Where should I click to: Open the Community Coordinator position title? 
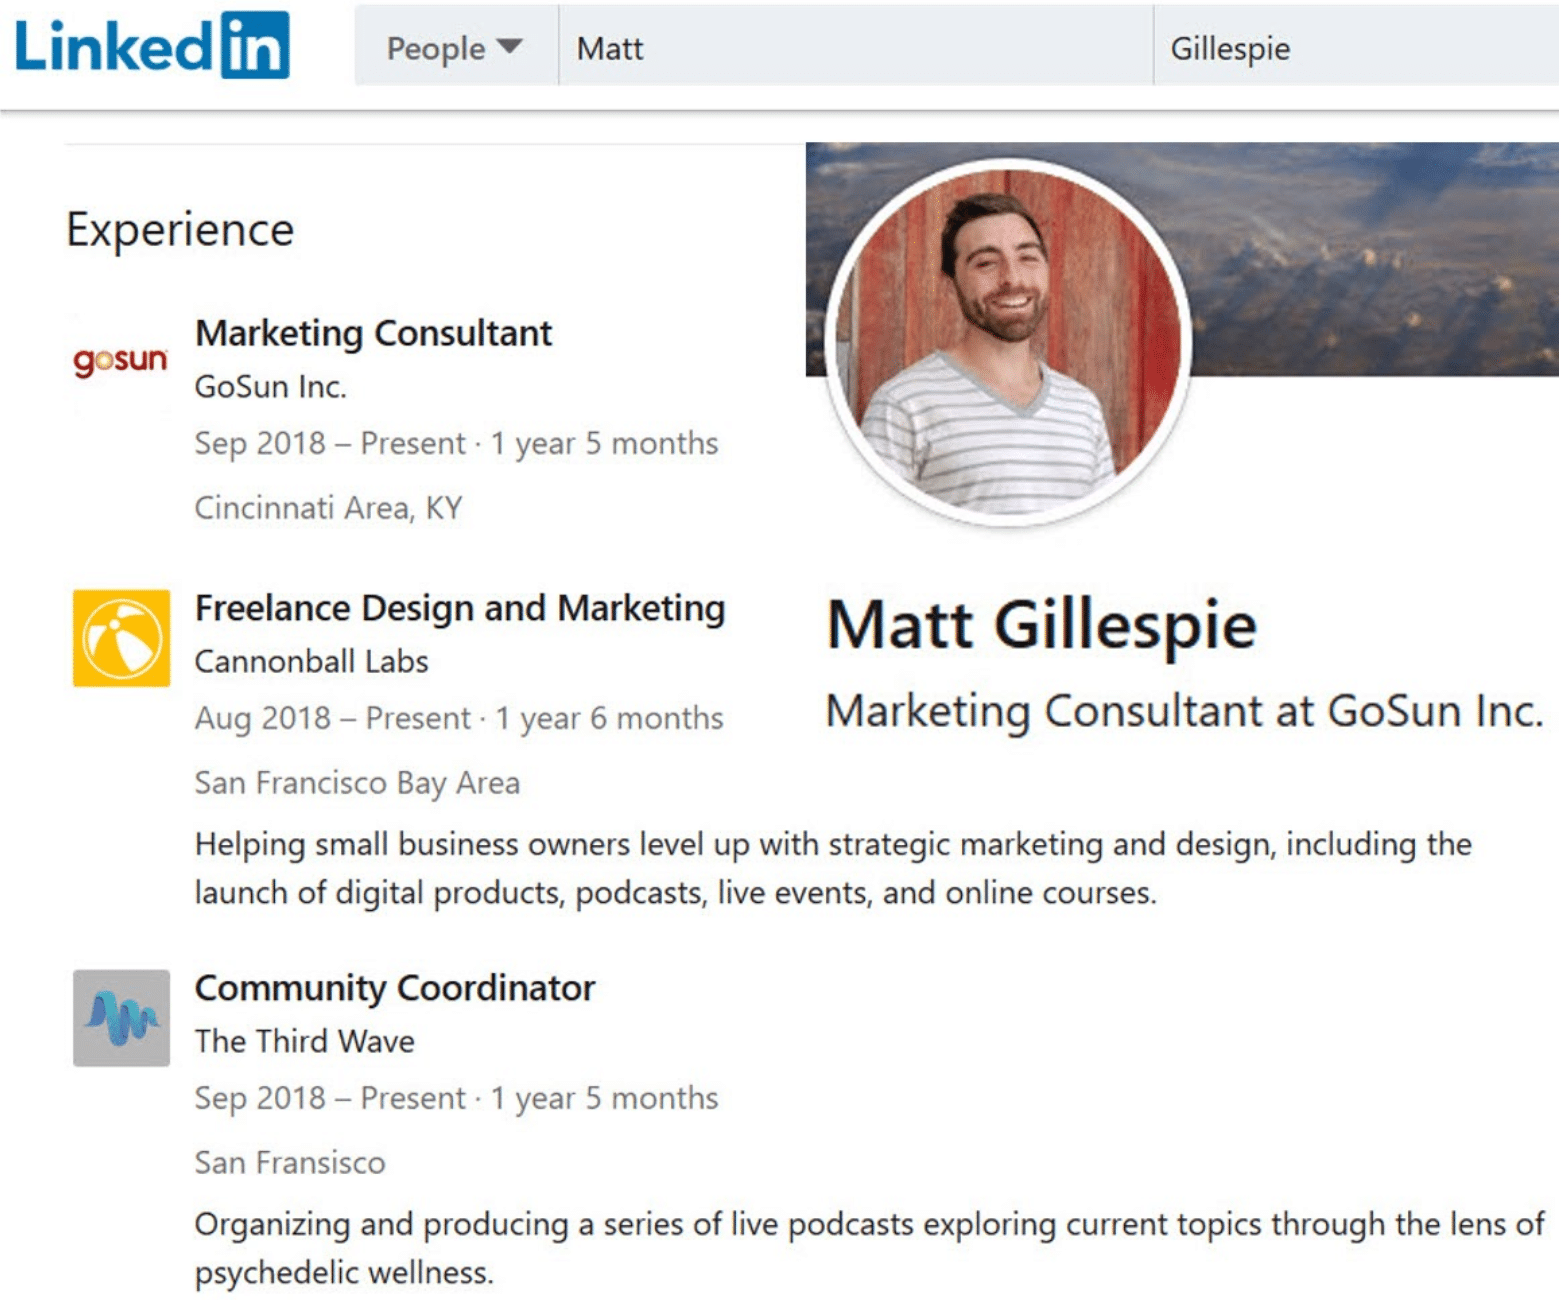[x=395, y=988]
